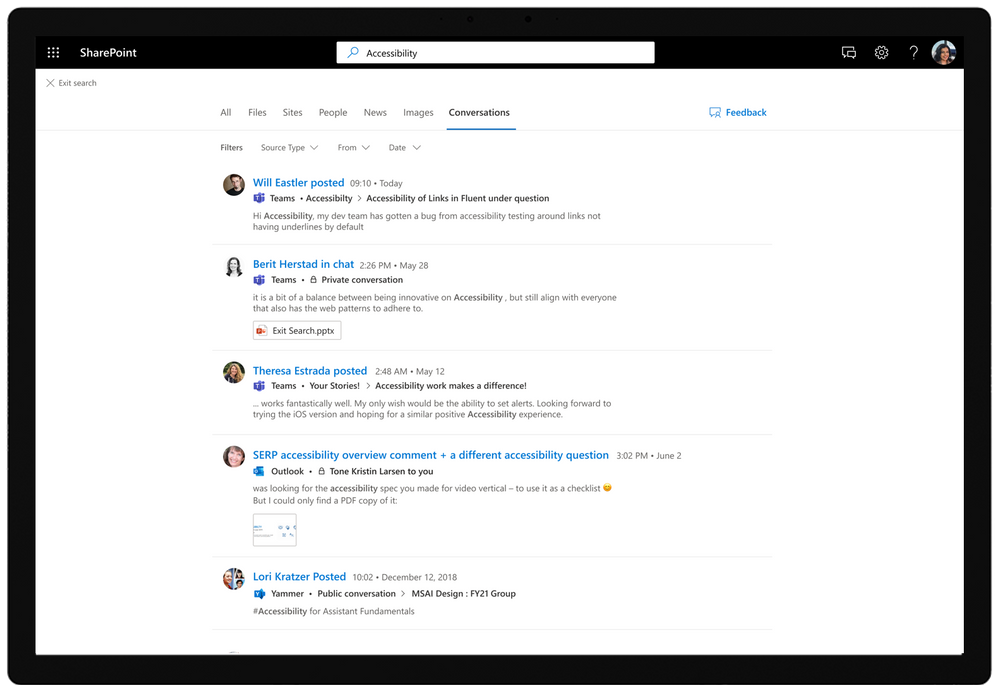999x685 pixels.
Task: Open the settings gear icon
Action: click(x=881, y=53)
